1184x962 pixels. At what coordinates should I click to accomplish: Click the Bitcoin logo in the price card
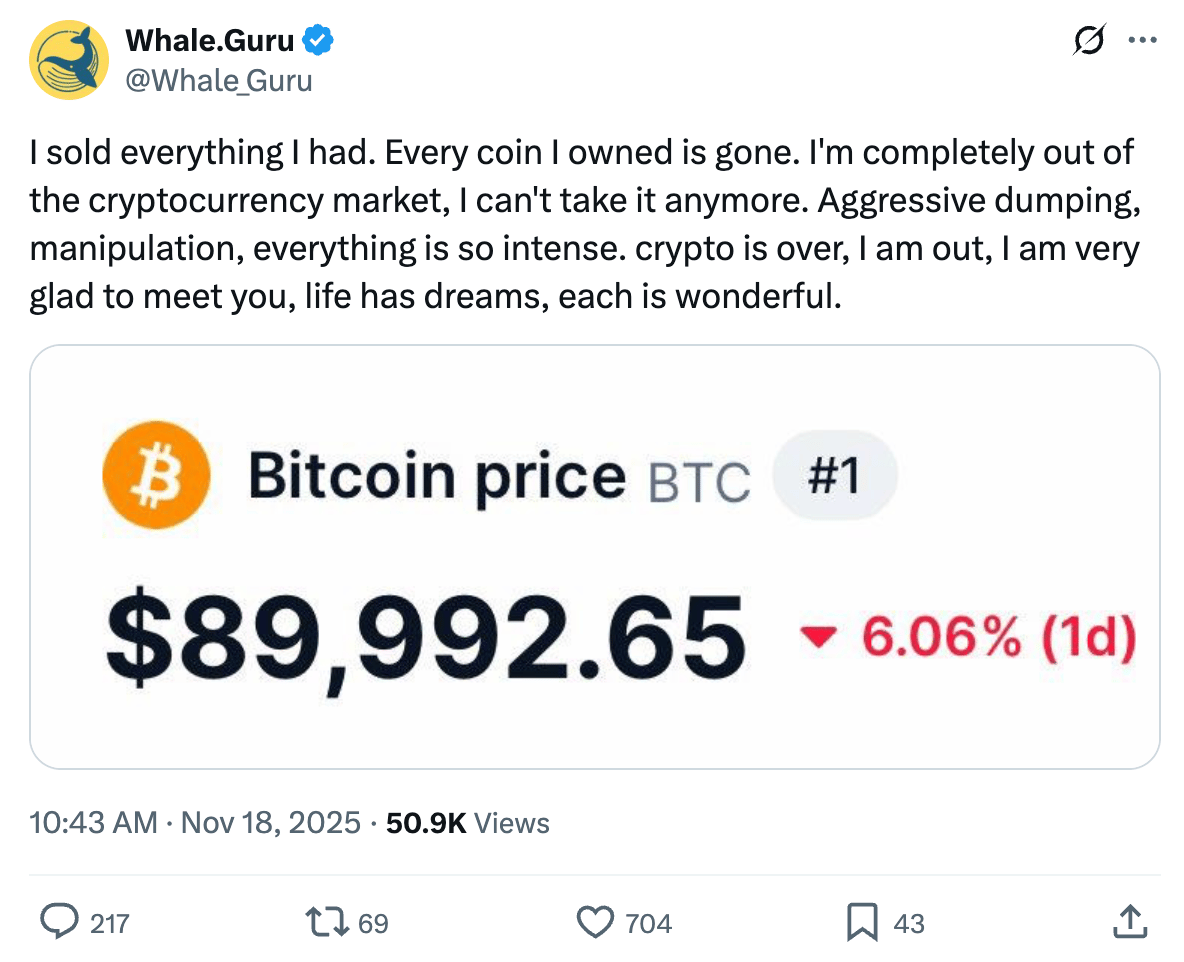pyautogui.click(x=155, y=476)
